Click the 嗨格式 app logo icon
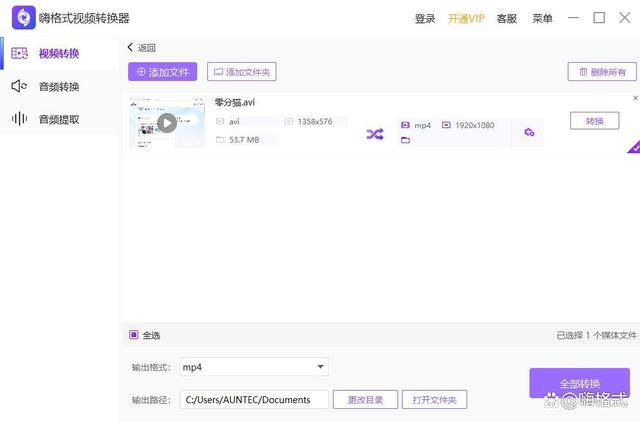 [x=24, y=18]
